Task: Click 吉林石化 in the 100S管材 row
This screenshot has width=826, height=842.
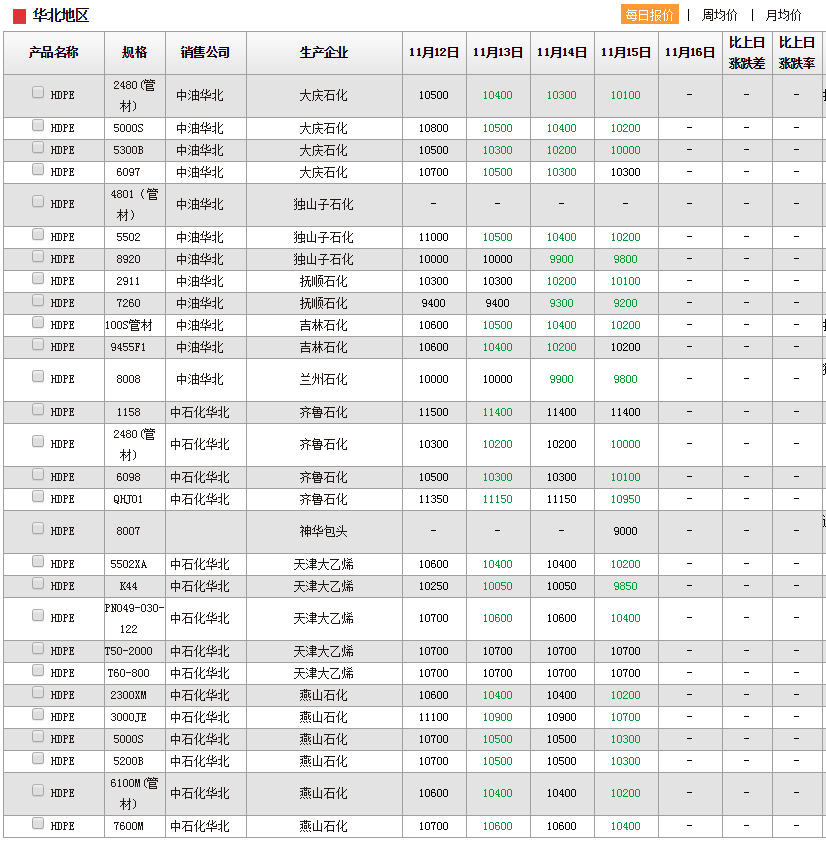Action: [x=324, y=325]
